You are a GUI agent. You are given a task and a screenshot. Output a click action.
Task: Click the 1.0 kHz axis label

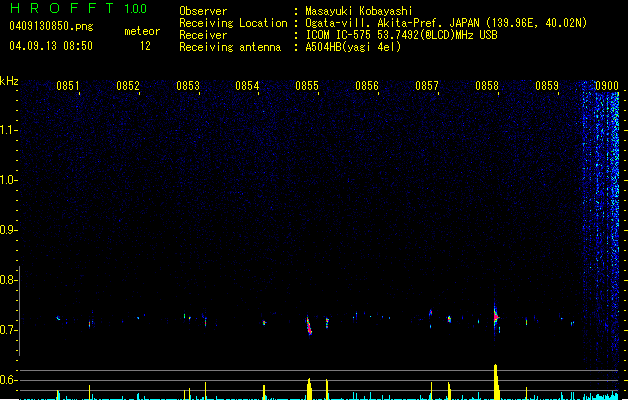coord(9,180)
